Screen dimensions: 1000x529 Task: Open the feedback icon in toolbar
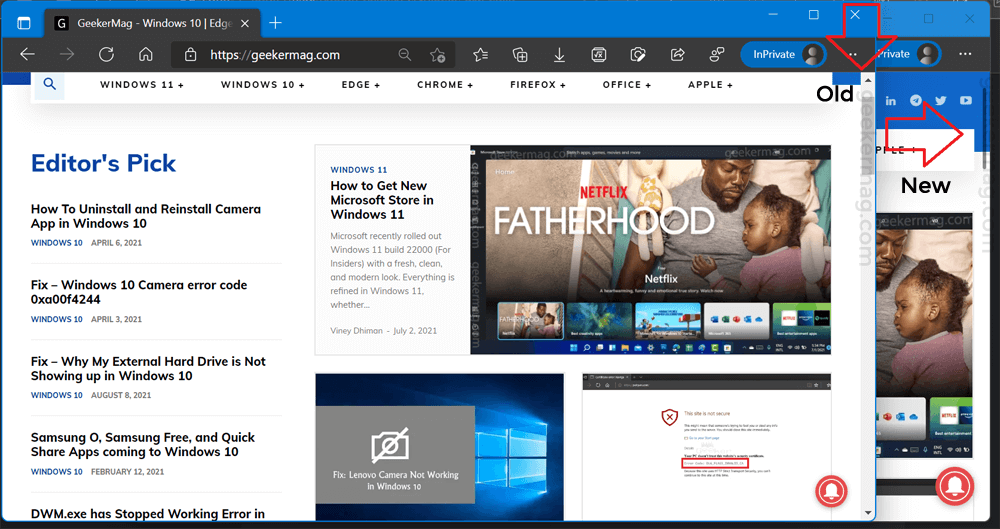point(717,55)
